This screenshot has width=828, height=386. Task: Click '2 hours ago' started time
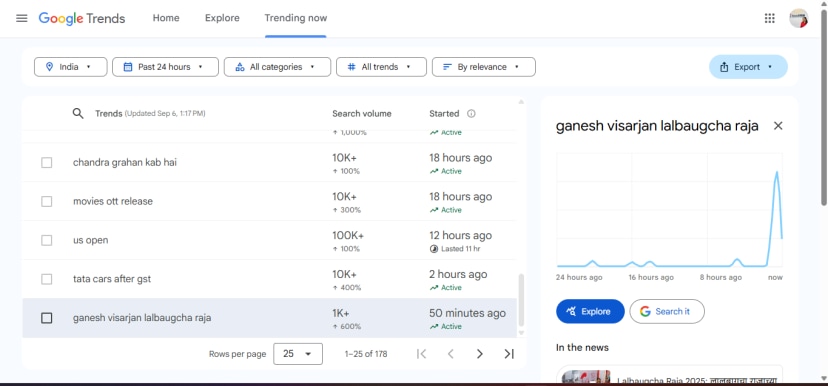click(458, 275)
